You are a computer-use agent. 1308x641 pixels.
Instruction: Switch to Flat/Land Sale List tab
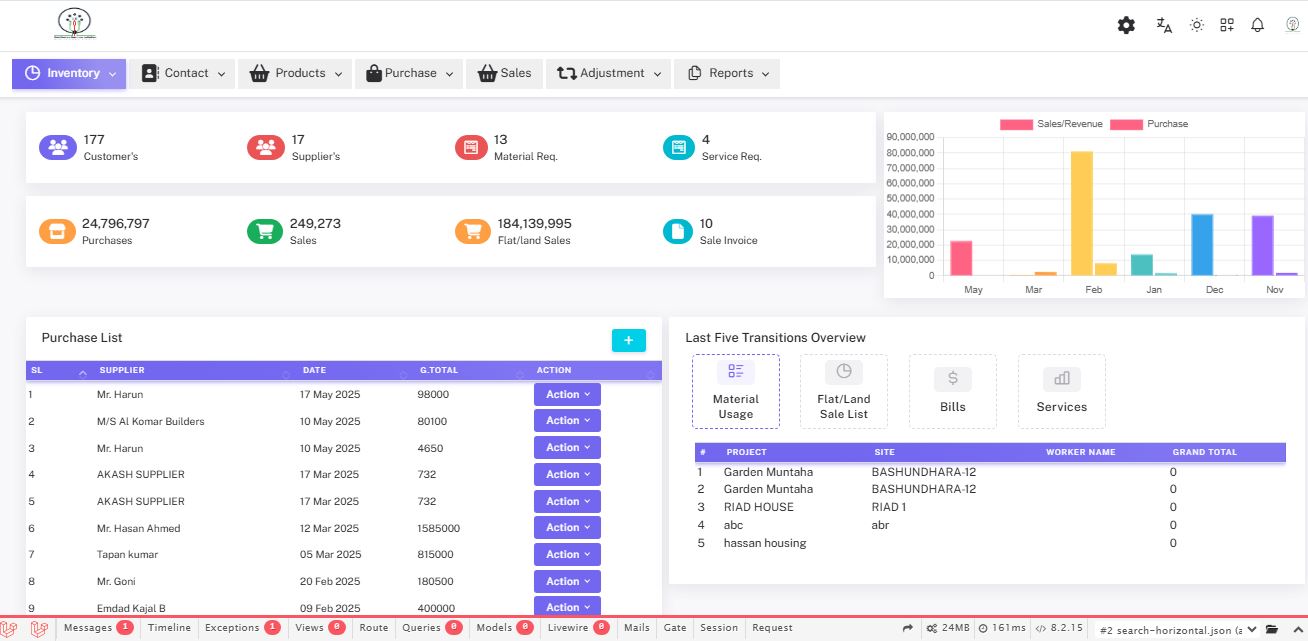843,391
